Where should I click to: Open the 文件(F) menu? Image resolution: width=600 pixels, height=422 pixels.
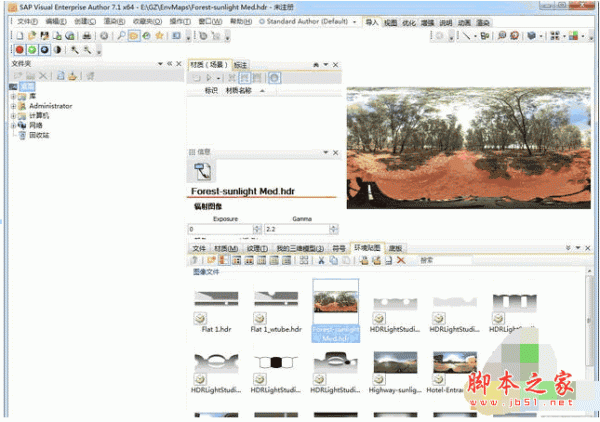(27, 21)
